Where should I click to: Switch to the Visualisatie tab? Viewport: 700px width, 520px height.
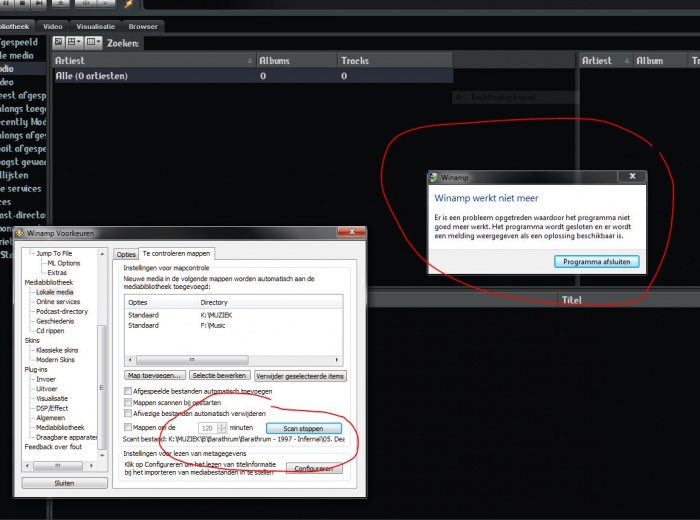pos(96,26)
